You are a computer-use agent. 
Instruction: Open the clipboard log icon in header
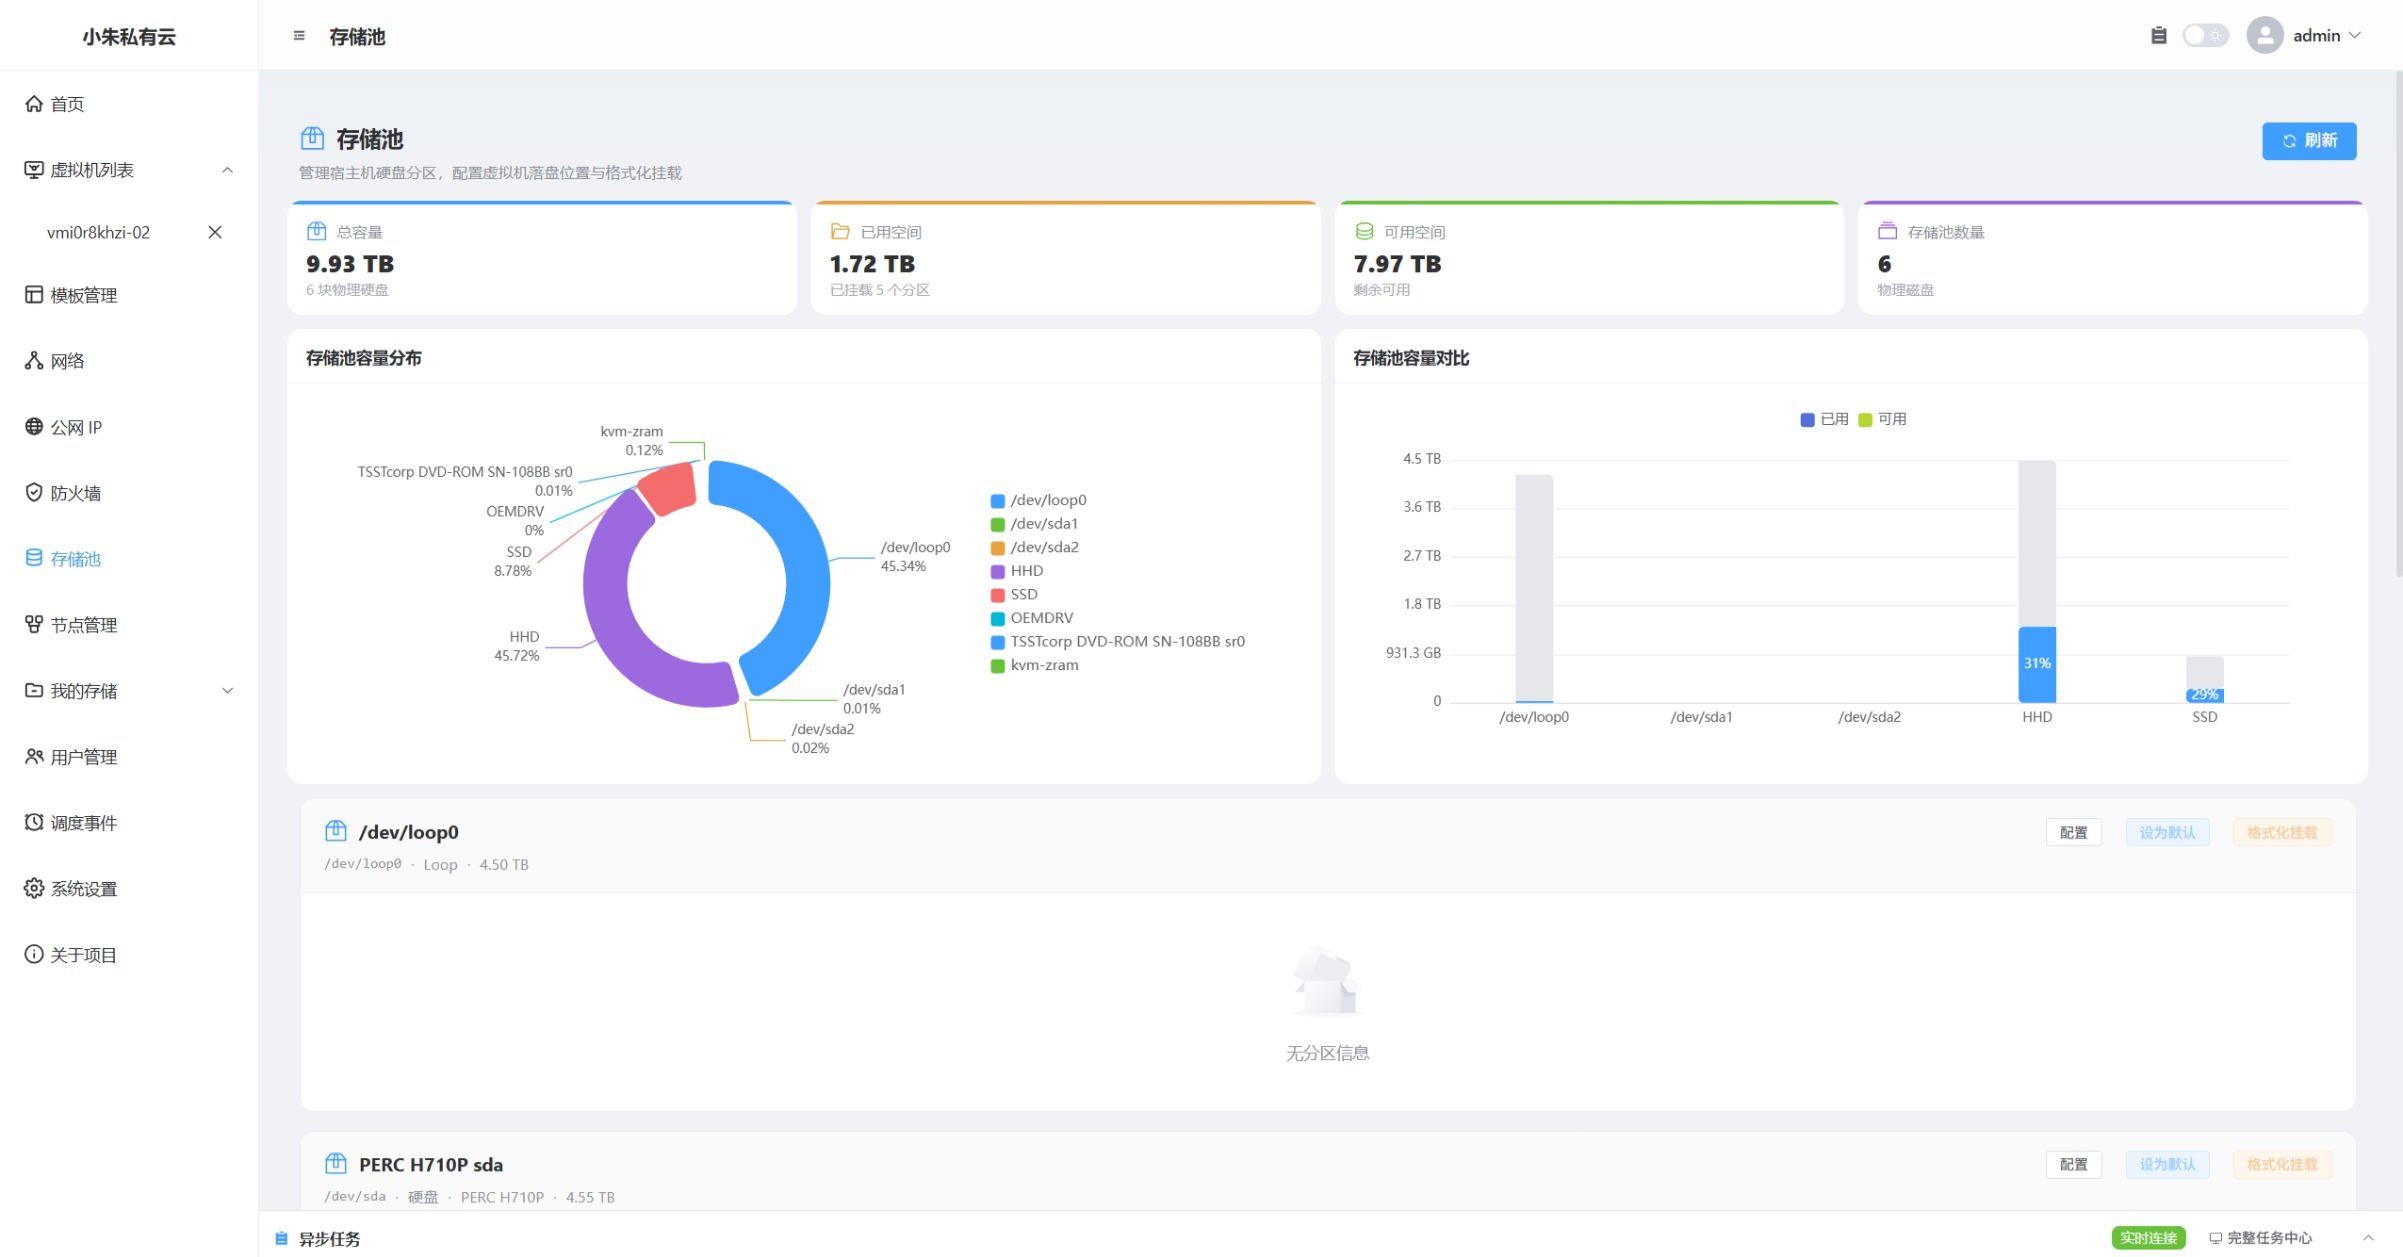click(x=2158, y=36)
